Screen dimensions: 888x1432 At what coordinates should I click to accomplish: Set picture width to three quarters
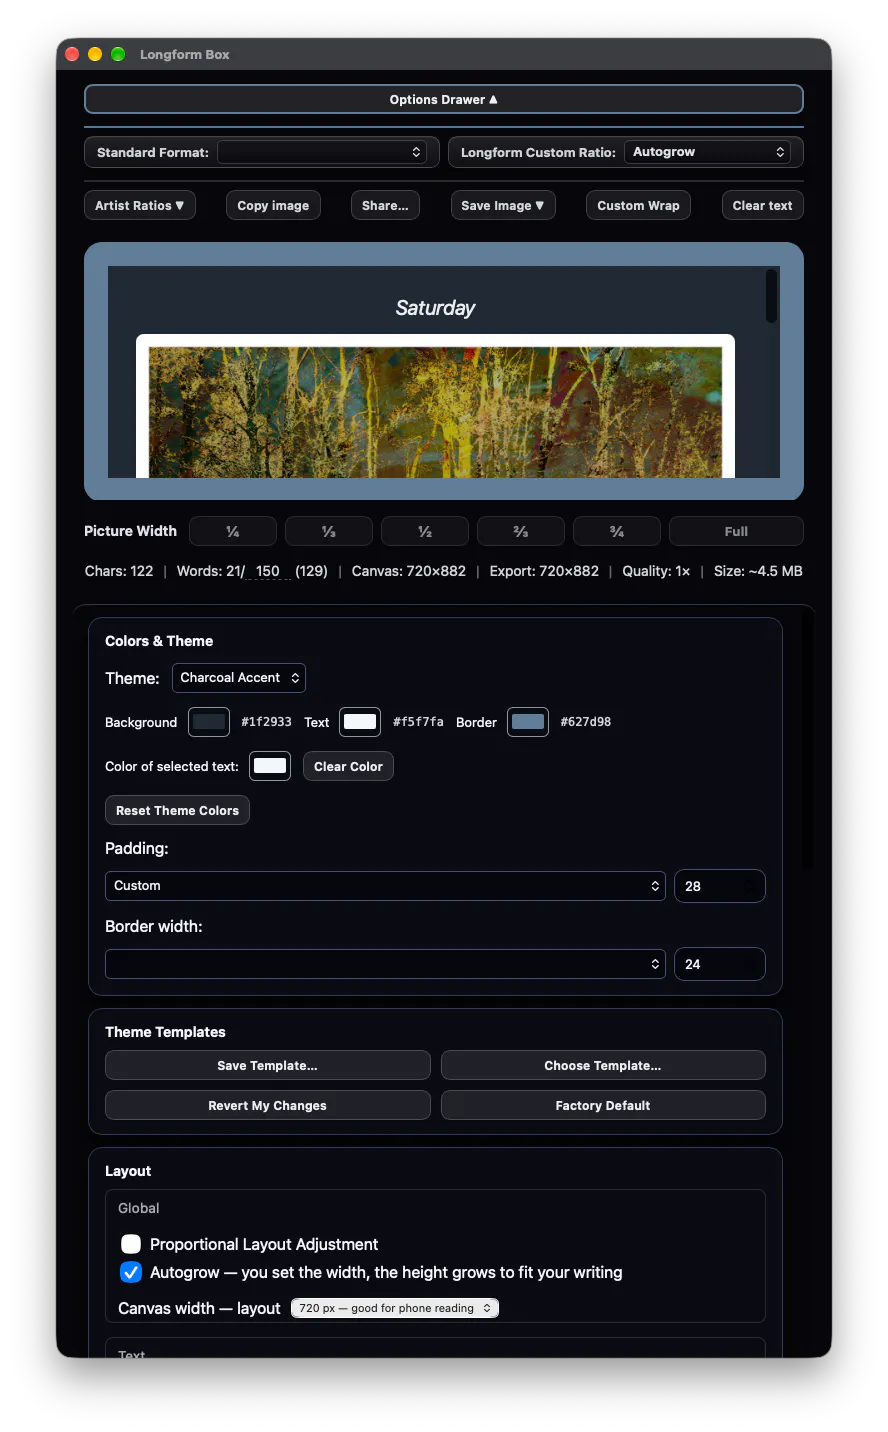617,531
